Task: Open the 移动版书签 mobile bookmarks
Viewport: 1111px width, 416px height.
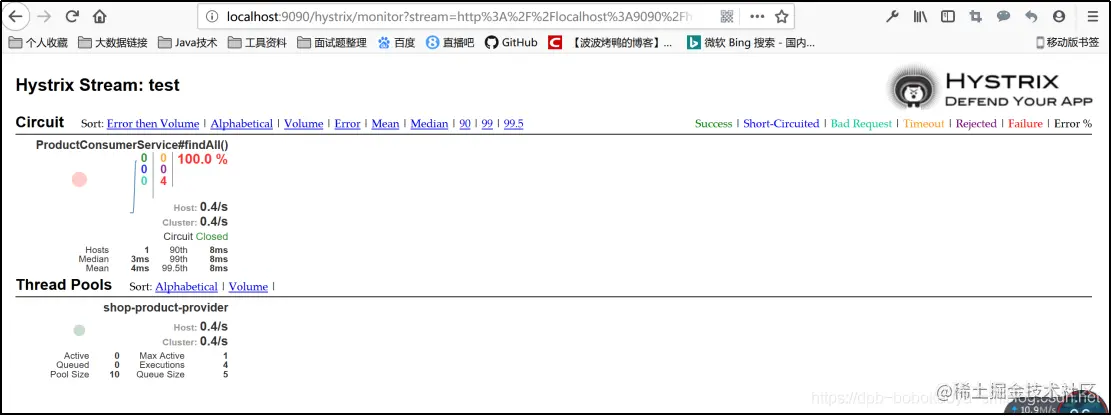Action: pyautogui.click(x=1067, y=43)
